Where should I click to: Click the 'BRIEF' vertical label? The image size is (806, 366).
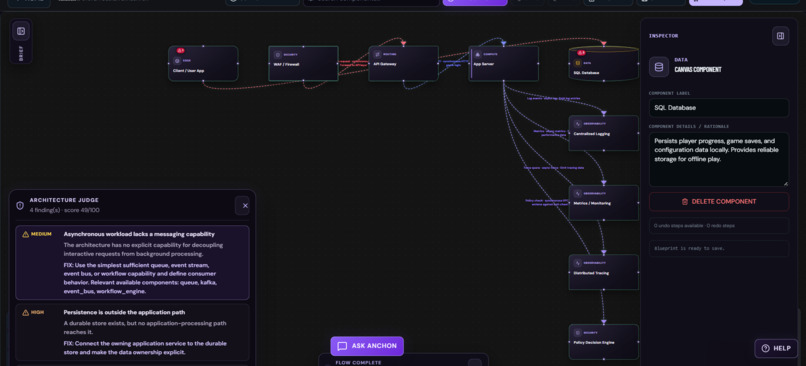(21, 53)
